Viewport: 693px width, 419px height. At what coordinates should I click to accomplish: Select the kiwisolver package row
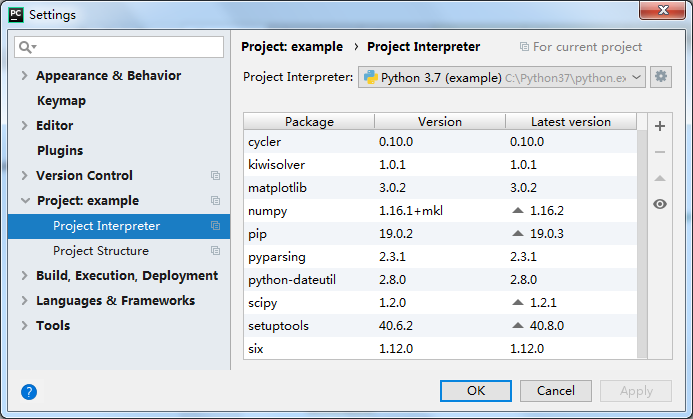440,164
